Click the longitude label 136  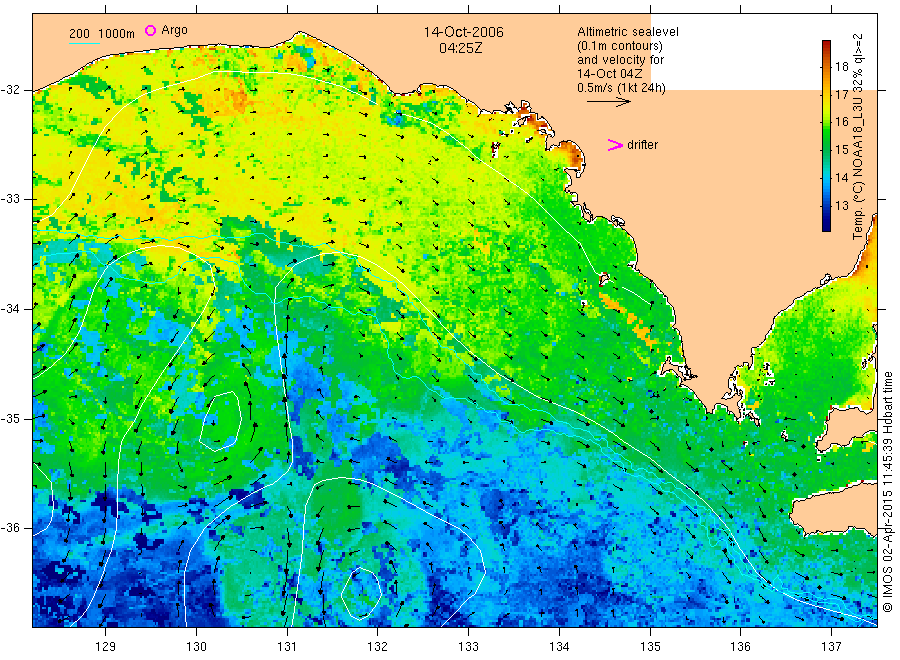click(740, 647)
